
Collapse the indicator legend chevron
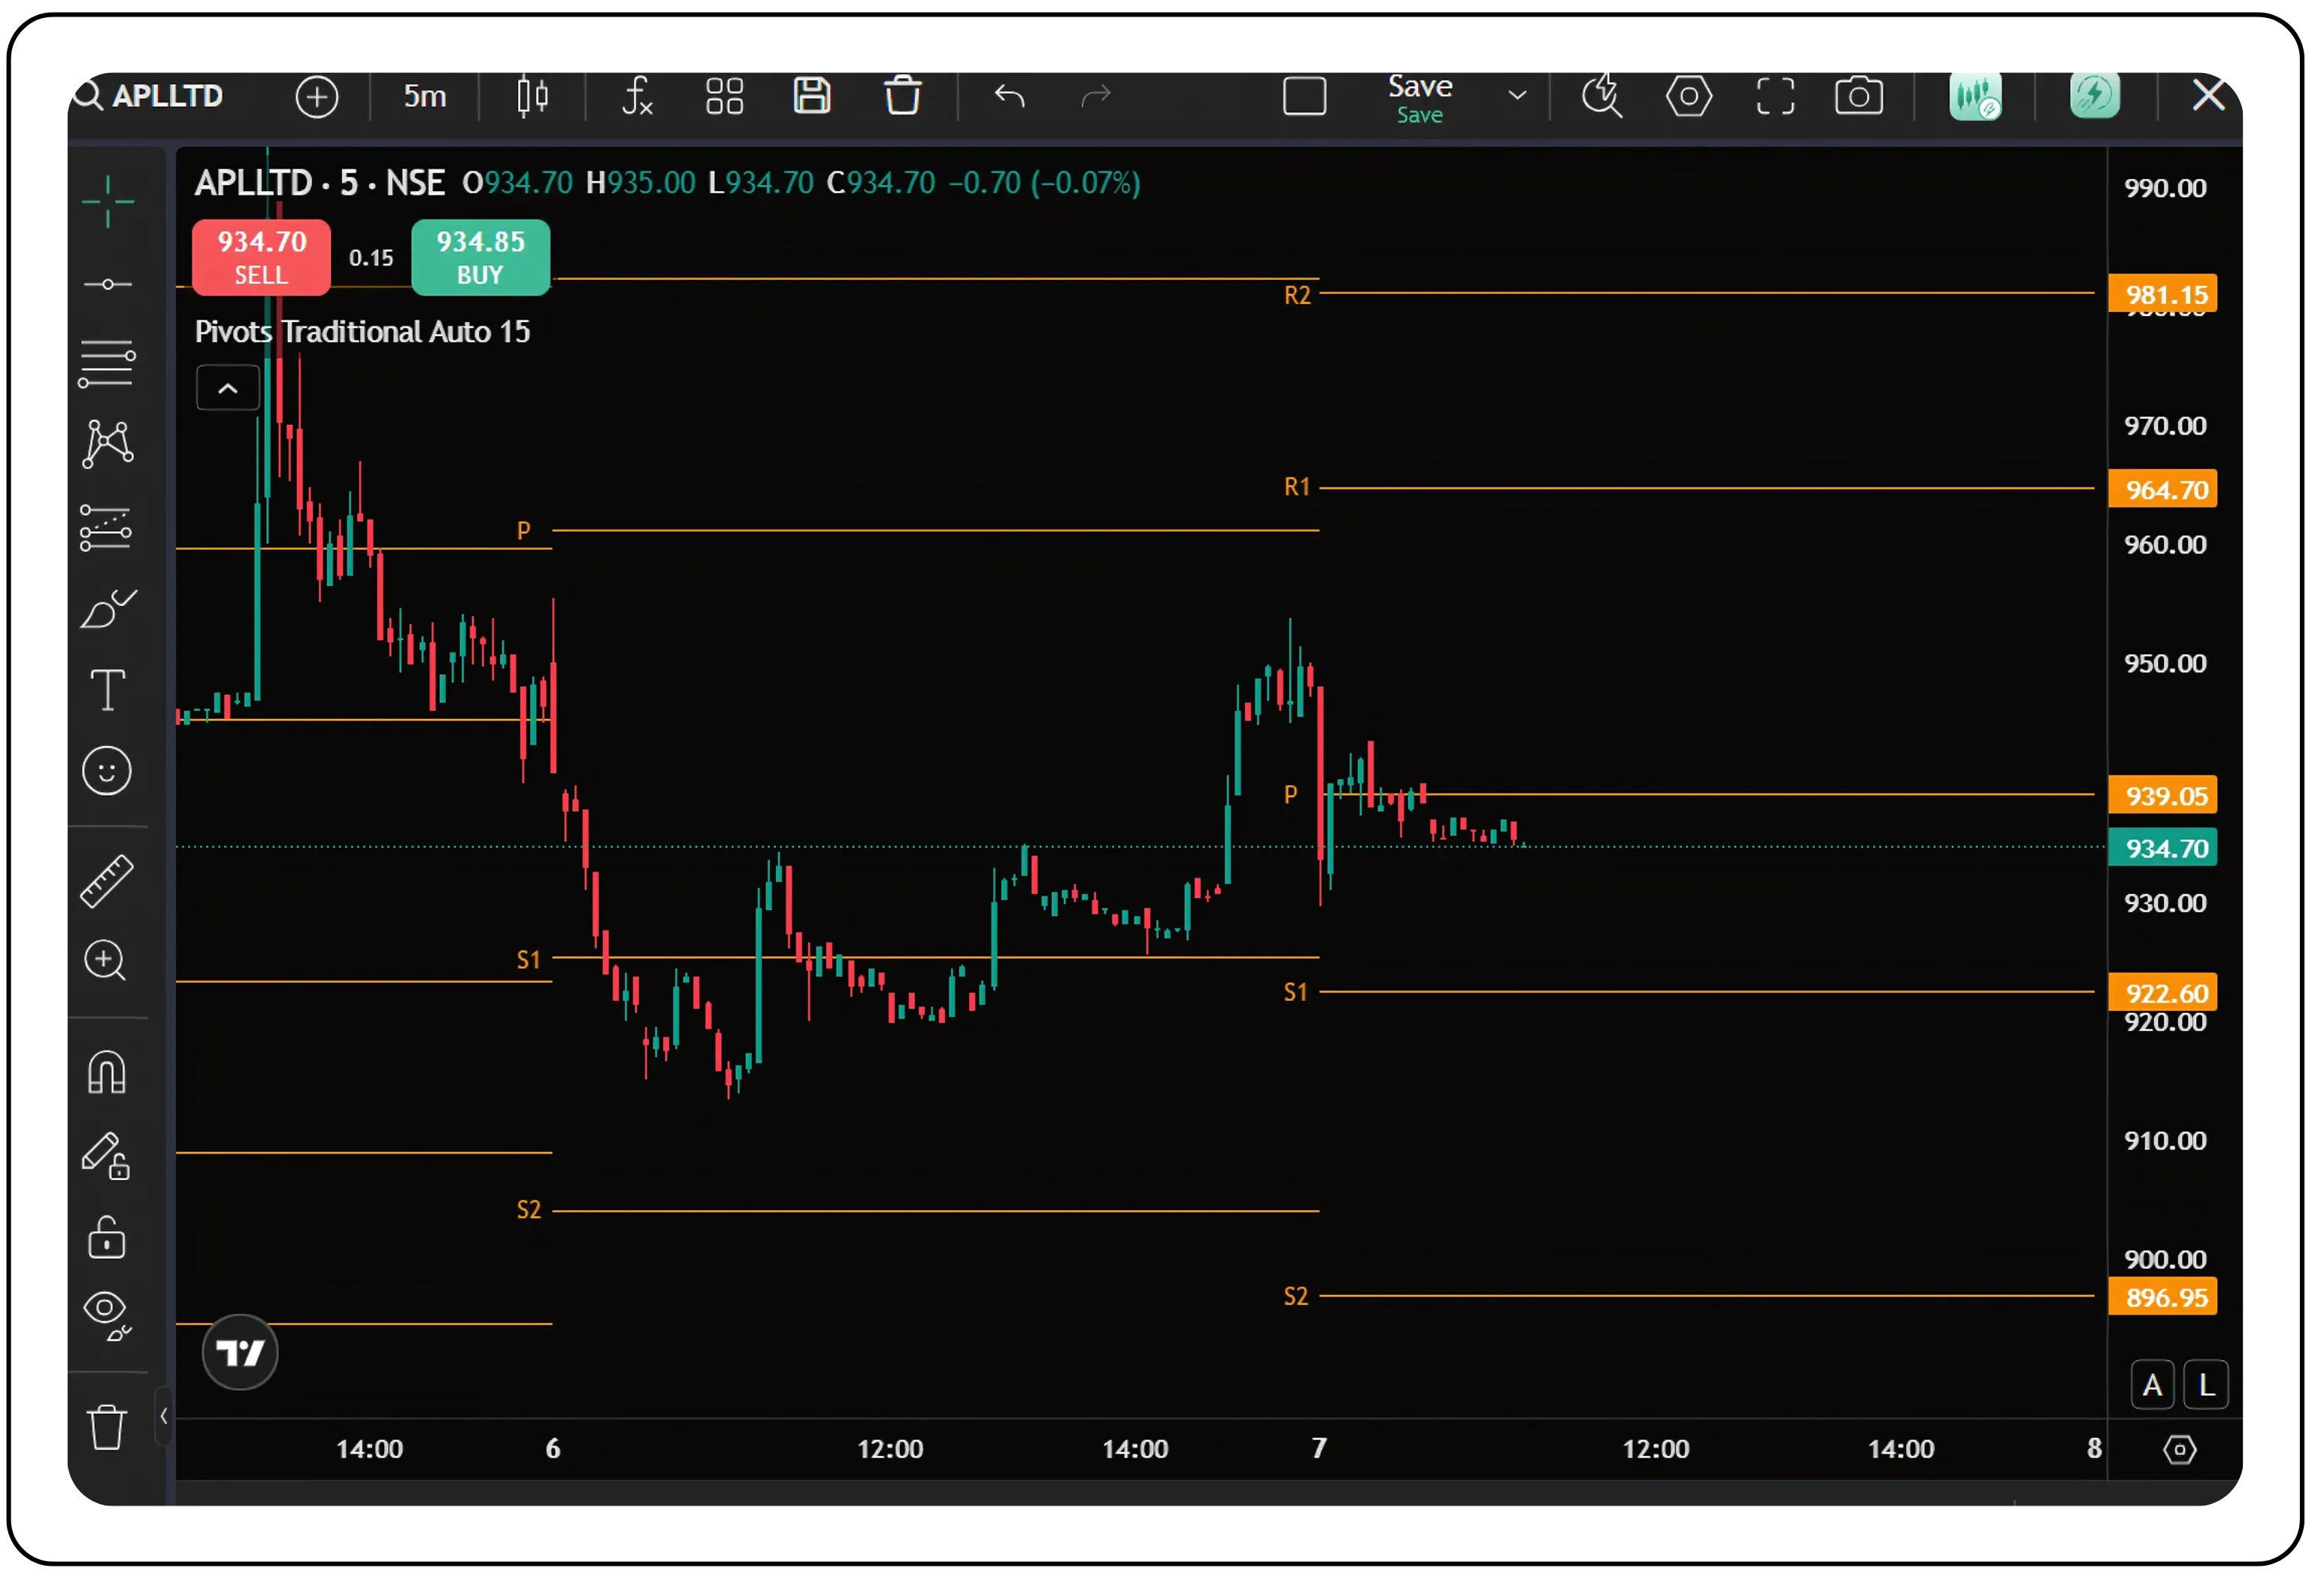click(x=228, y=388)
